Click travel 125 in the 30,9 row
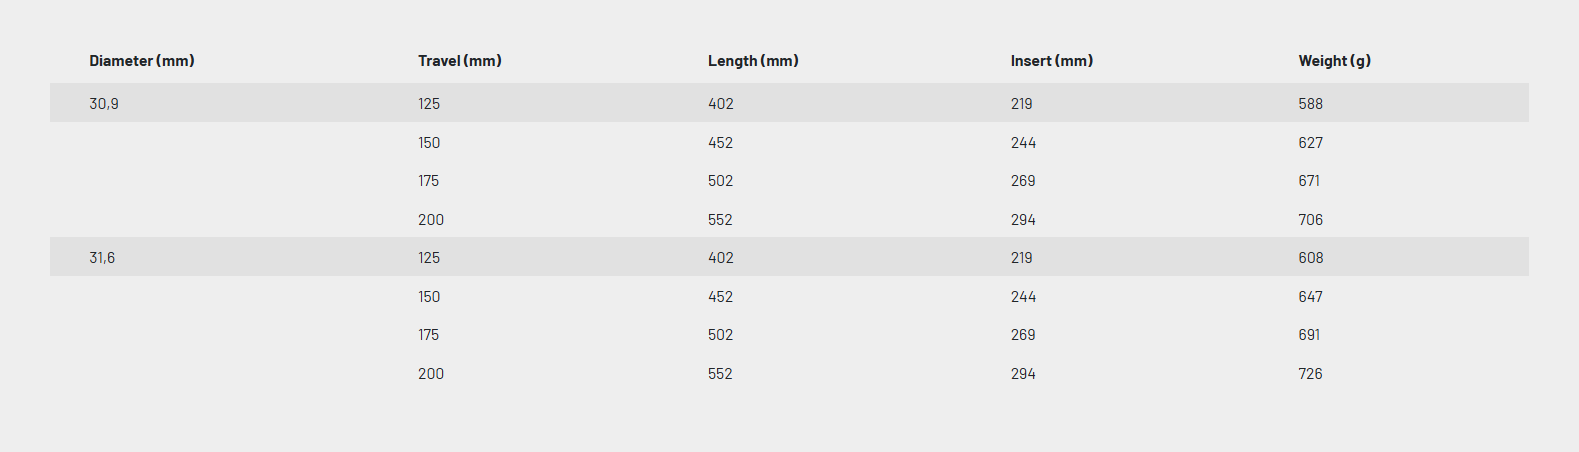This screenshot has height=452, width=1579. coord(429,104)
